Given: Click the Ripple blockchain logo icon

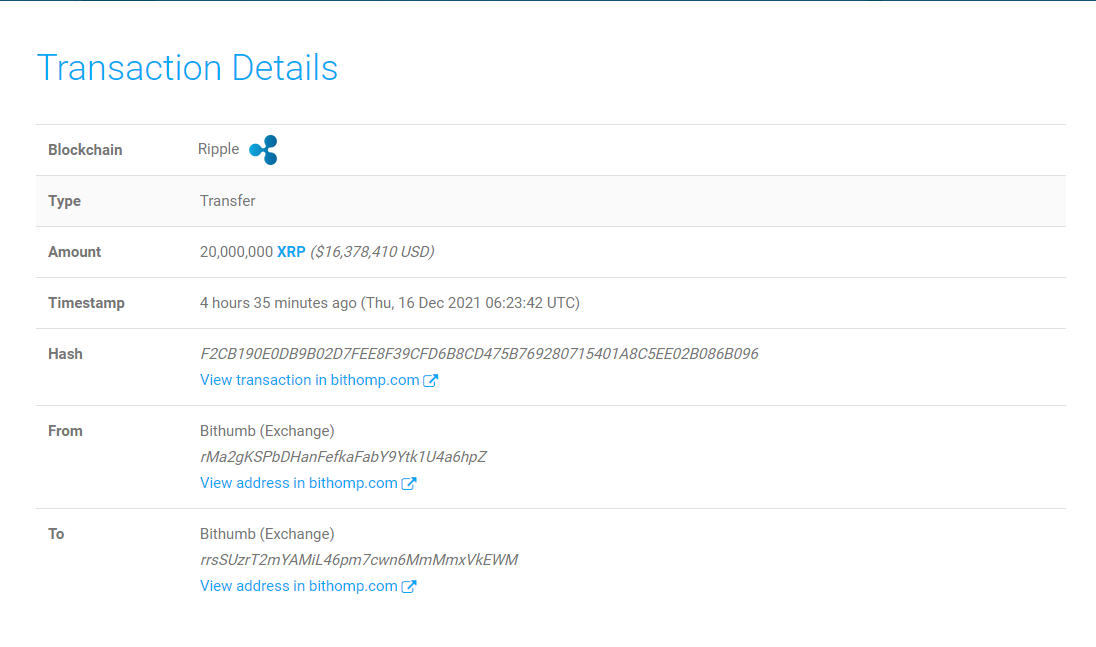Looking at the screenshot, I should click(264, 150).
